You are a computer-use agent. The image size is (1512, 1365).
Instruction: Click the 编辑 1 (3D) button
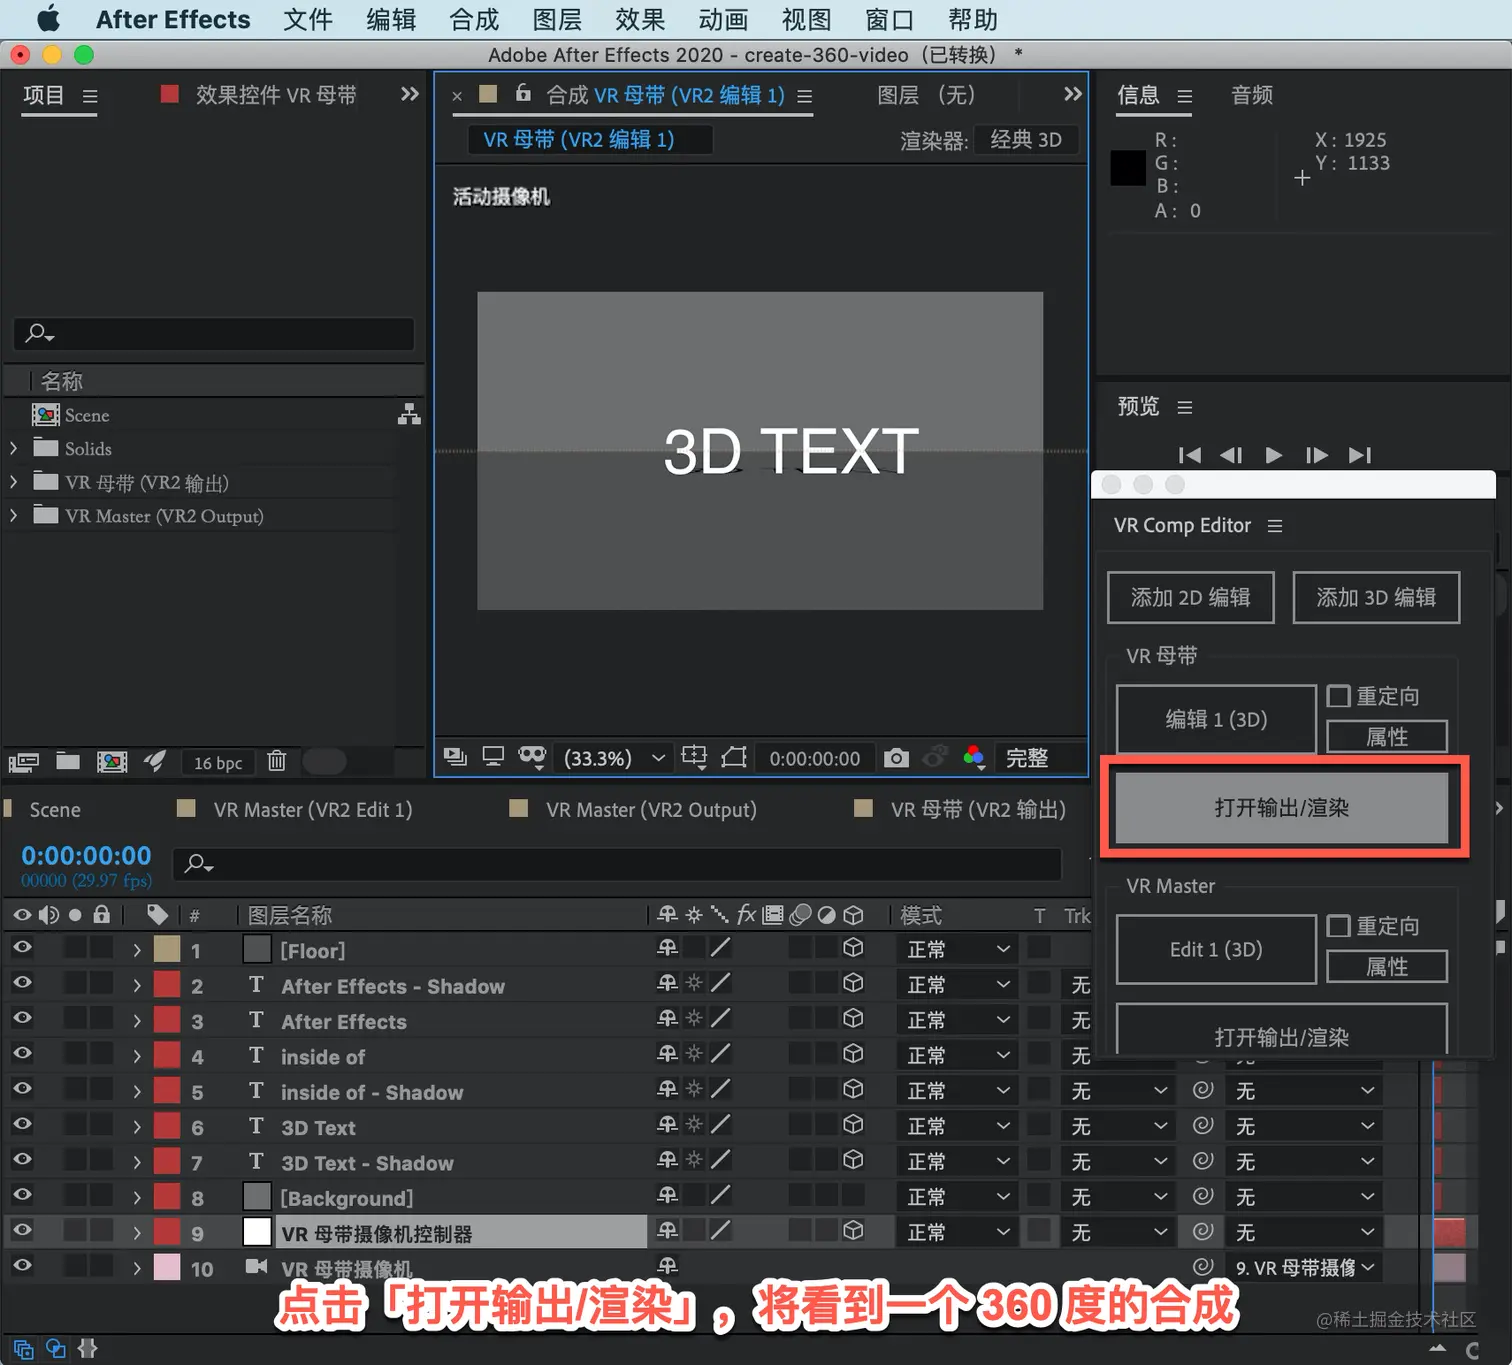[1216, 719]
